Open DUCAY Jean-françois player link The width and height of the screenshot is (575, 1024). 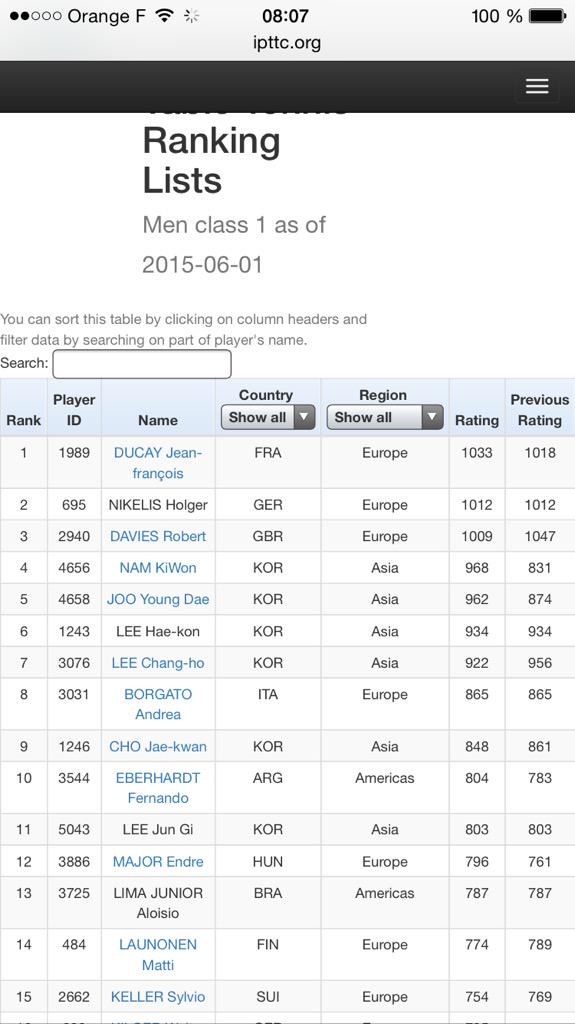click(158, 463)
